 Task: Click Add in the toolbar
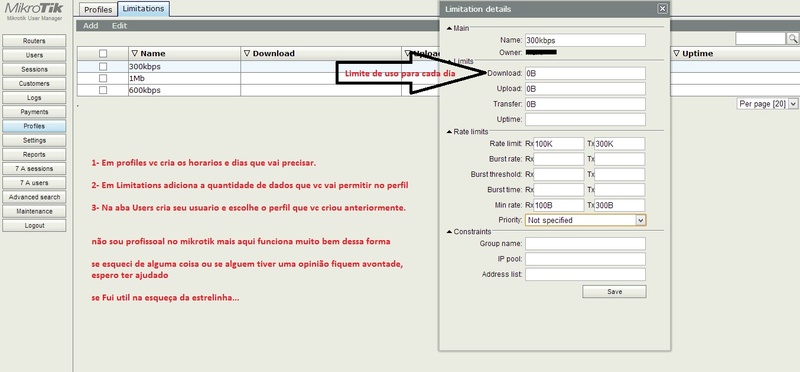pyautogui.click(x=91, y=26)
